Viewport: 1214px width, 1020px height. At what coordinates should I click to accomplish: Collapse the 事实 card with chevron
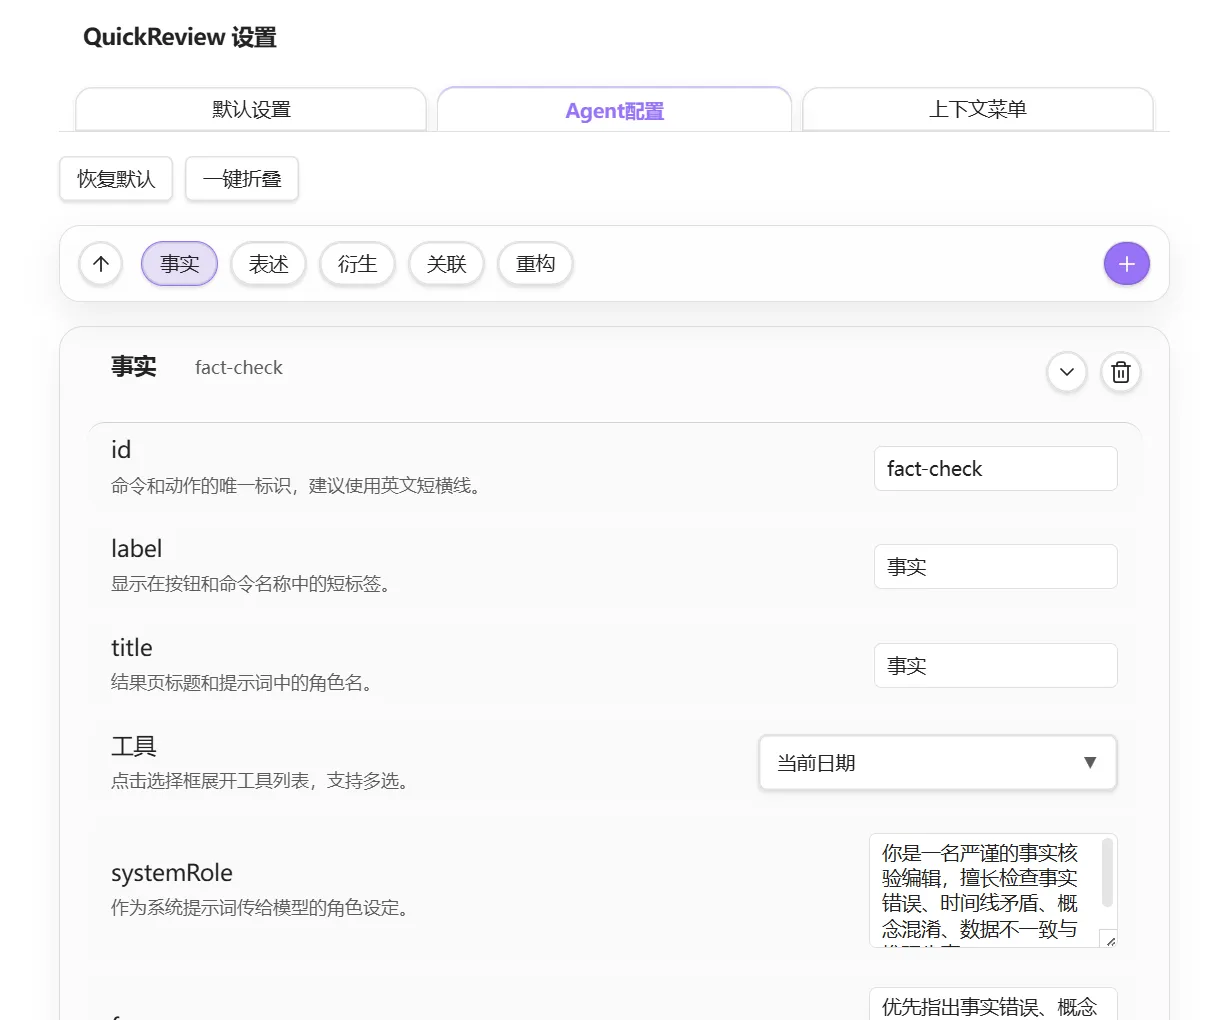pos(1066,372)
